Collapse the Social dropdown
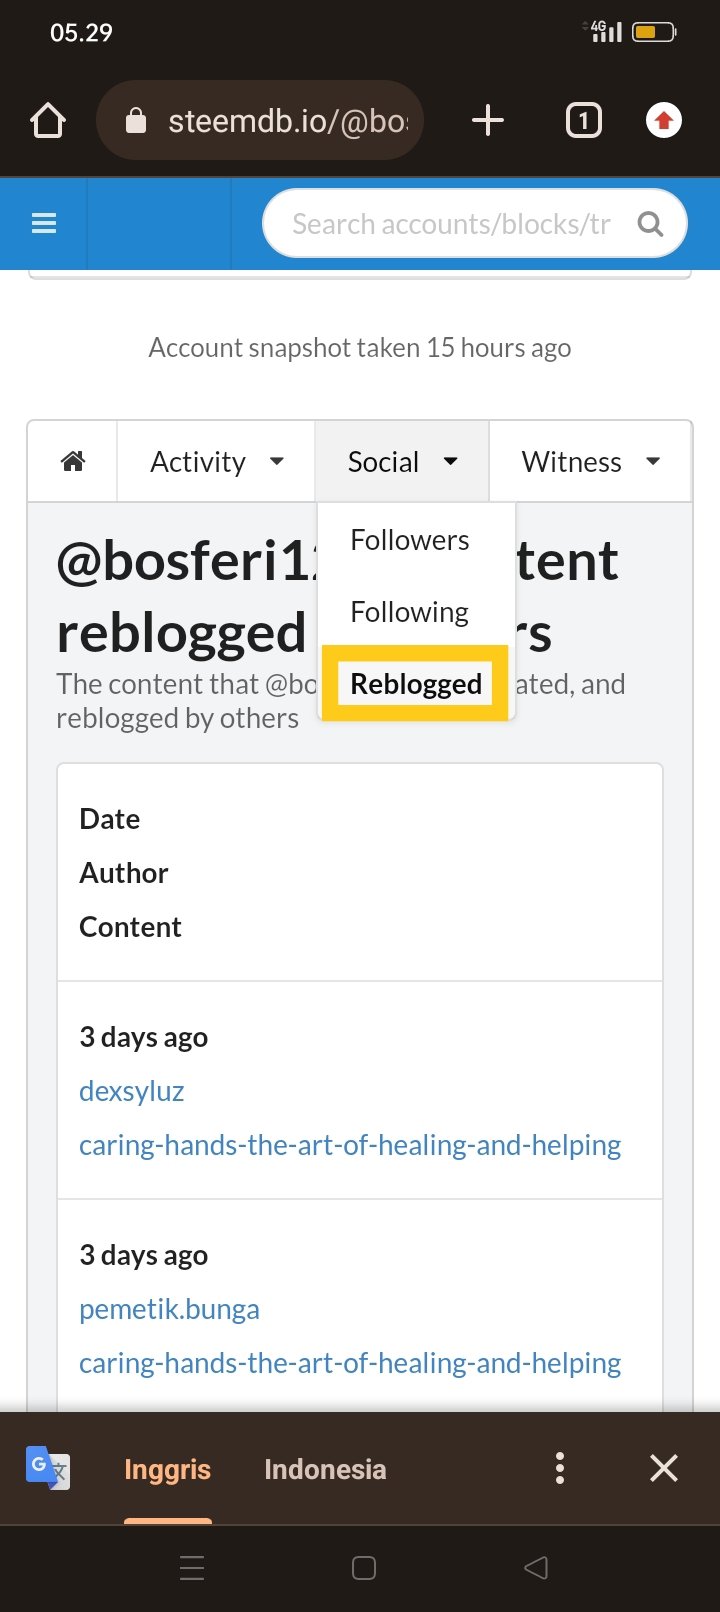720x1612 pixels. (x=402, y=461)
